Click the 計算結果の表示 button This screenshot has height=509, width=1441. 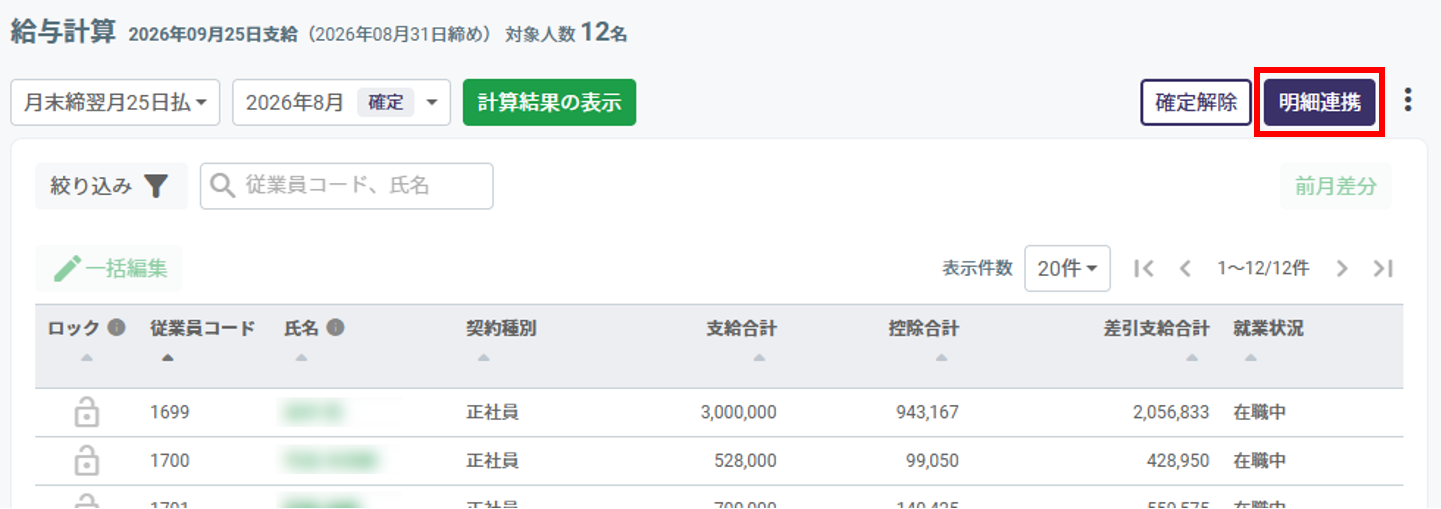pyautogui.click(x=549, y=102)
